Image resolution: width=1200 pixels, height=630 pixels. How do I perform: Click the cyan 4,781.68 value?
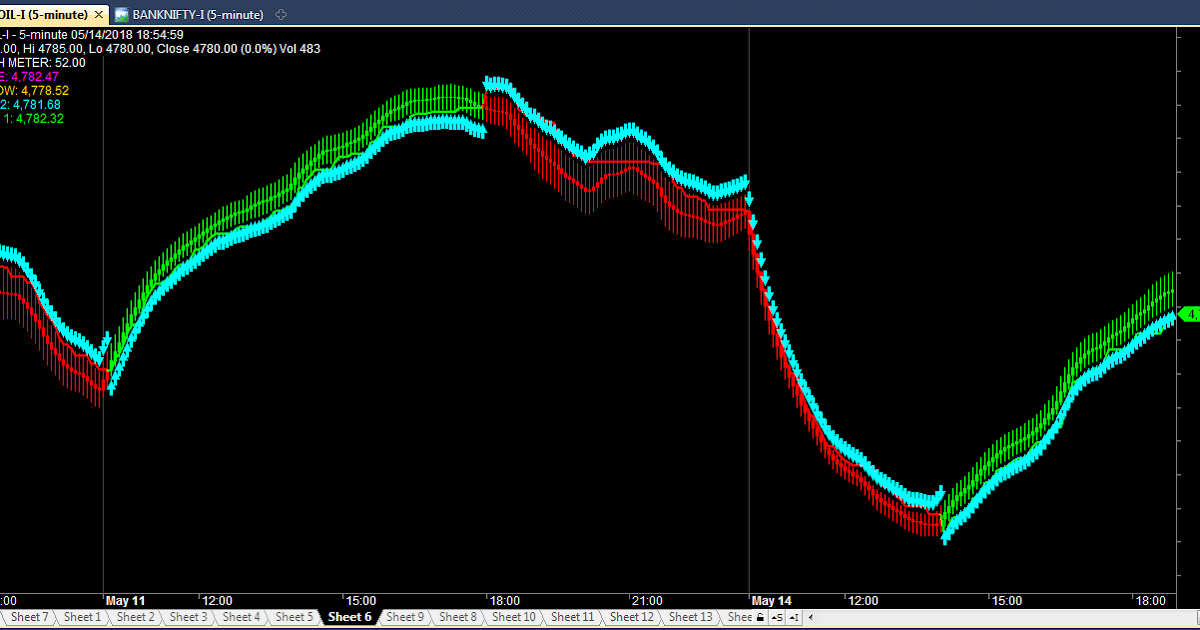(35, 104)
